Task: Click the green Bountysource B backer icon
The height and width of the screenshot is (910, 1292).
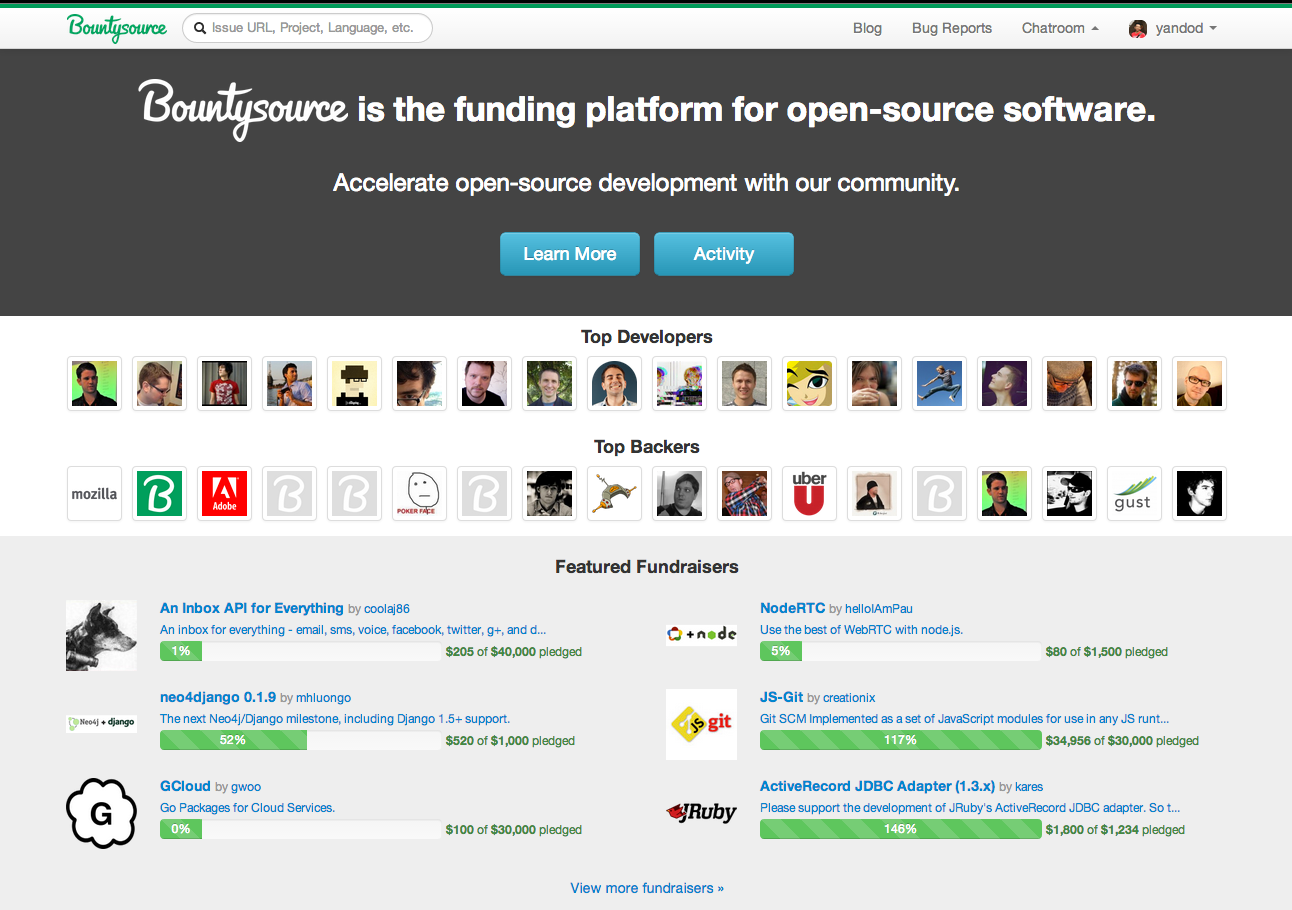Action: pyautogui.click(x=159, y=494)
